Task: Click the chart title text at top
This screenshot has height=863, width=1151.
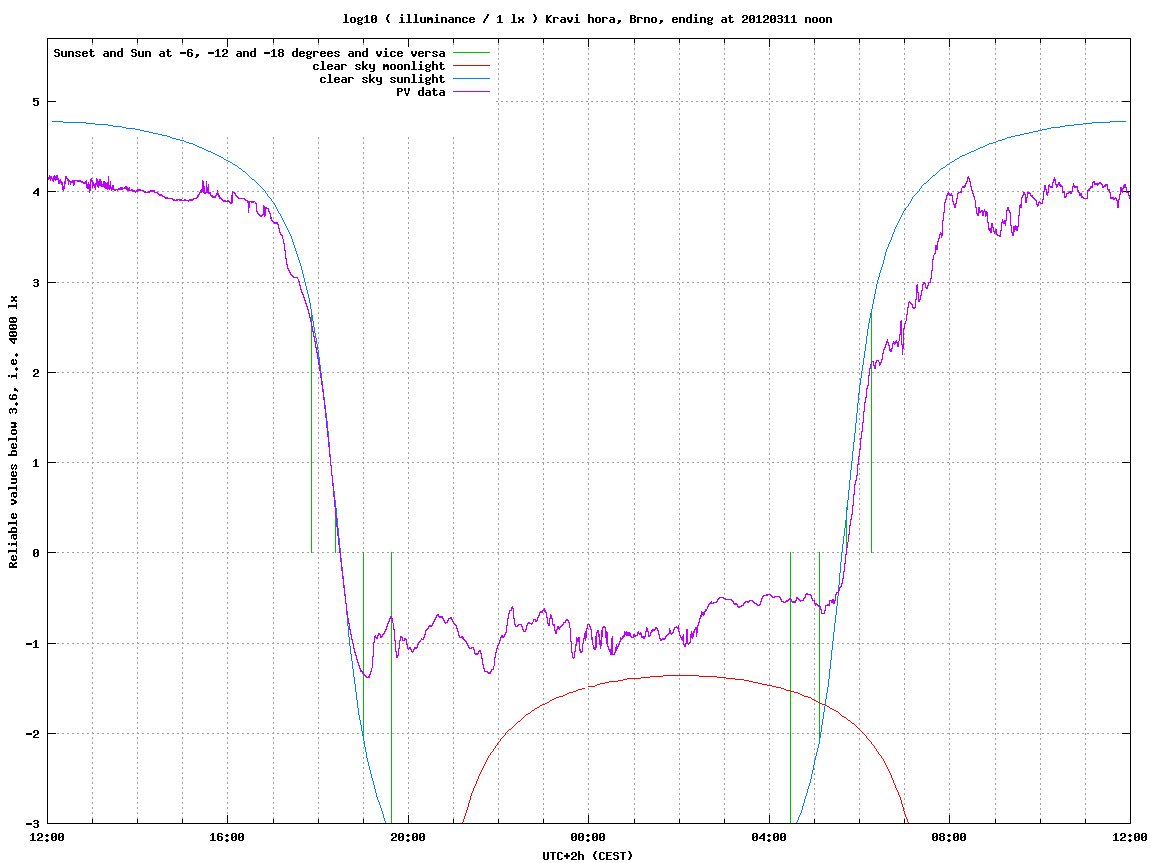Action: [x=587, y=19]
